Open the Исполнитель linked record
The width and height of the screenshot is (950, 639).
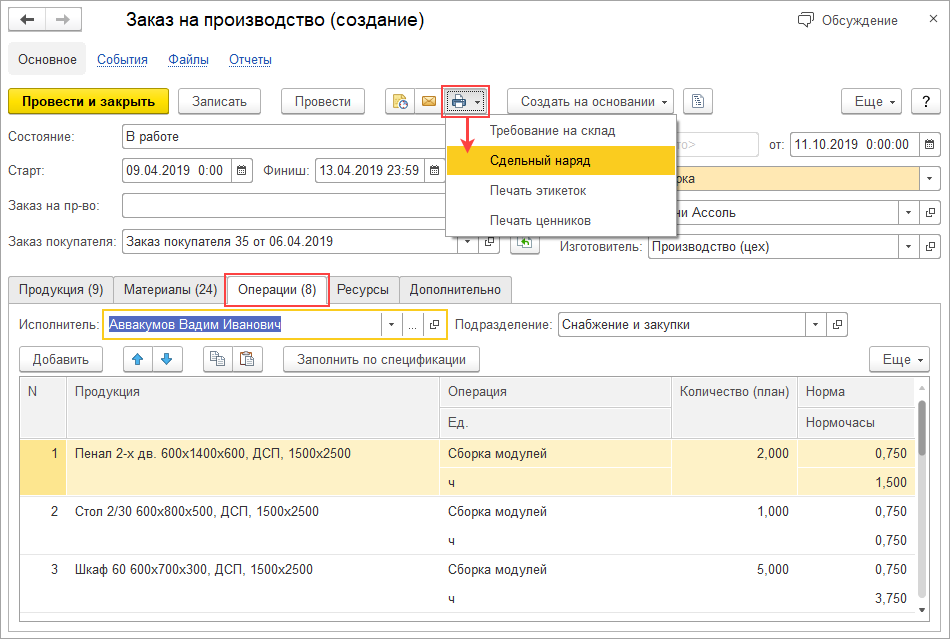[x=434, y=325]
